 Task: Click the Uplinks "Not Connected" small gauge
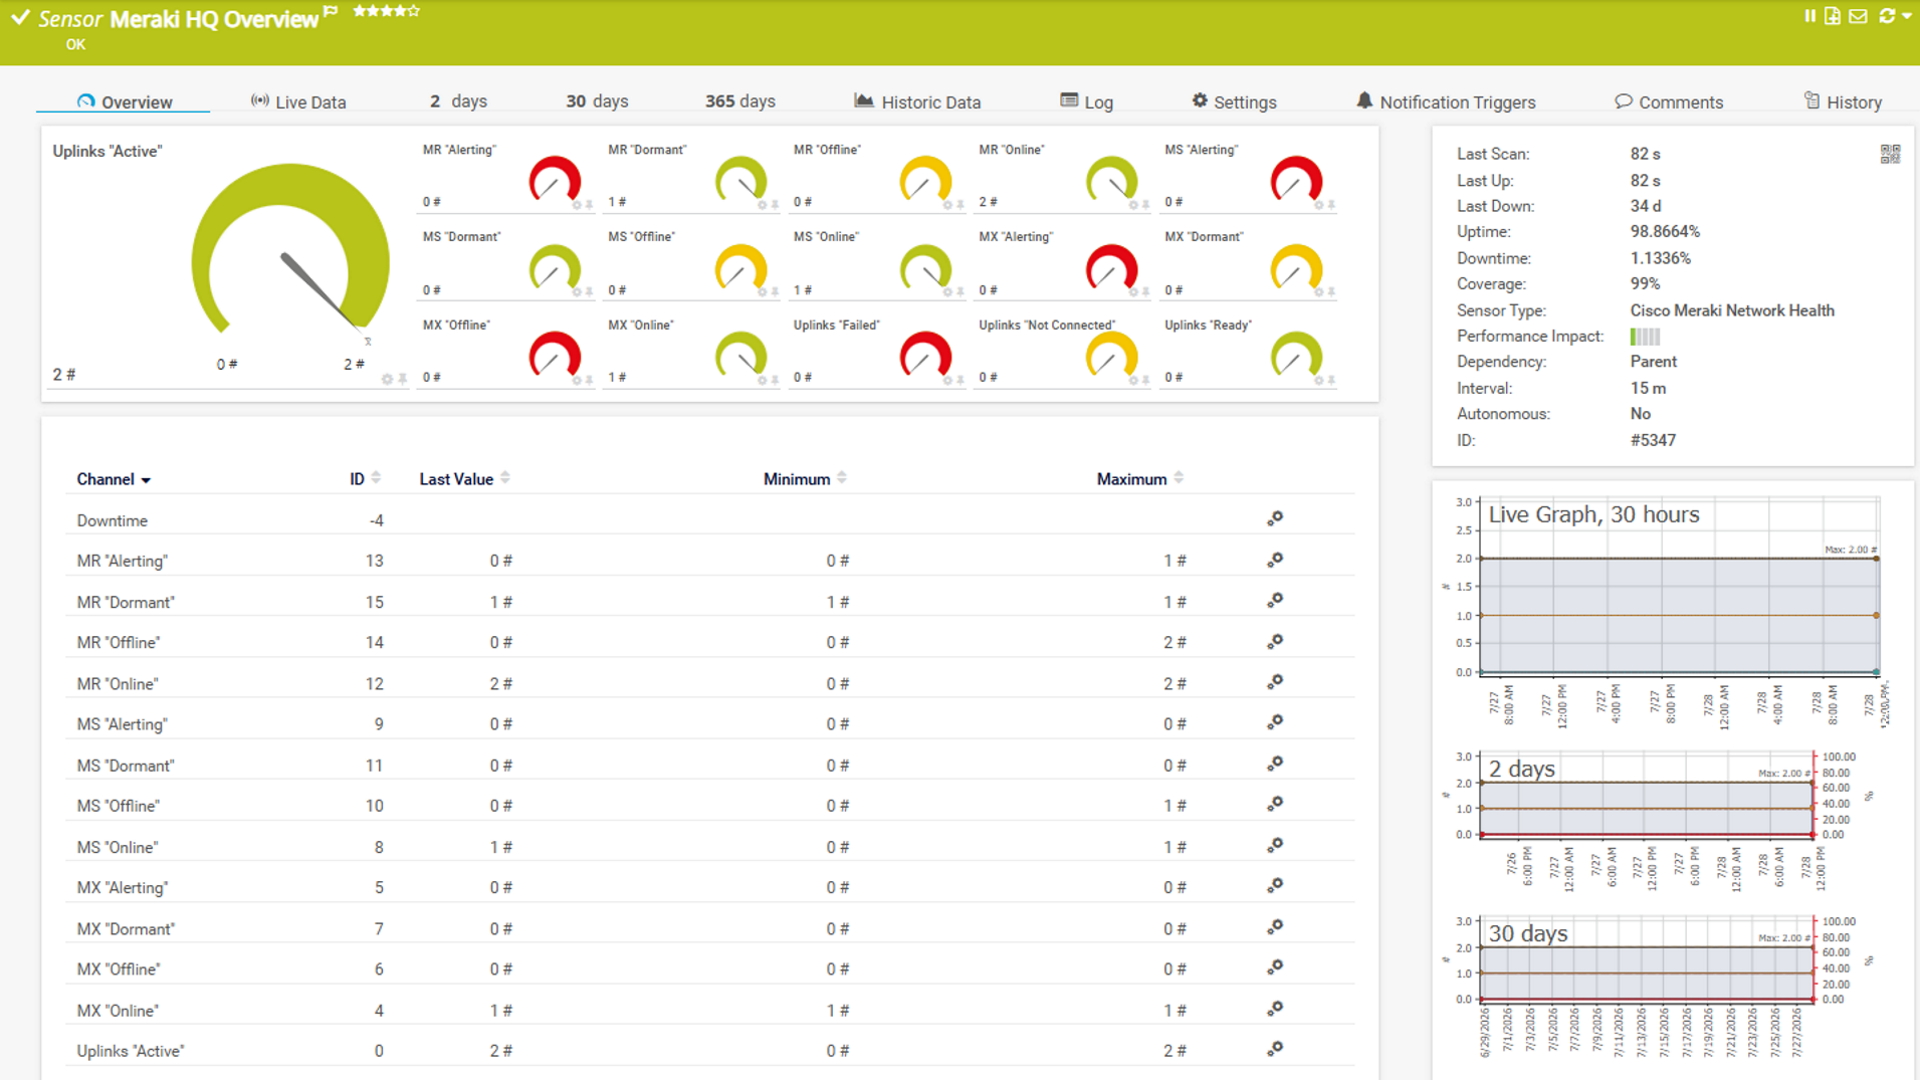(x=1111, y=356)
